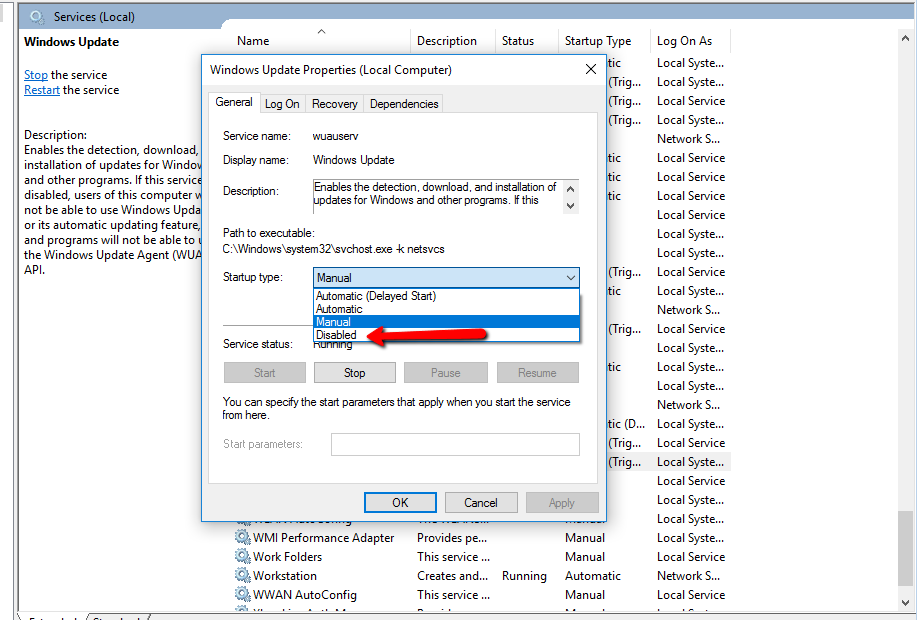This screenshot has height=620, width=917.
Task: Click the WWAN AutoConfig gear icon
Action: 242,594
